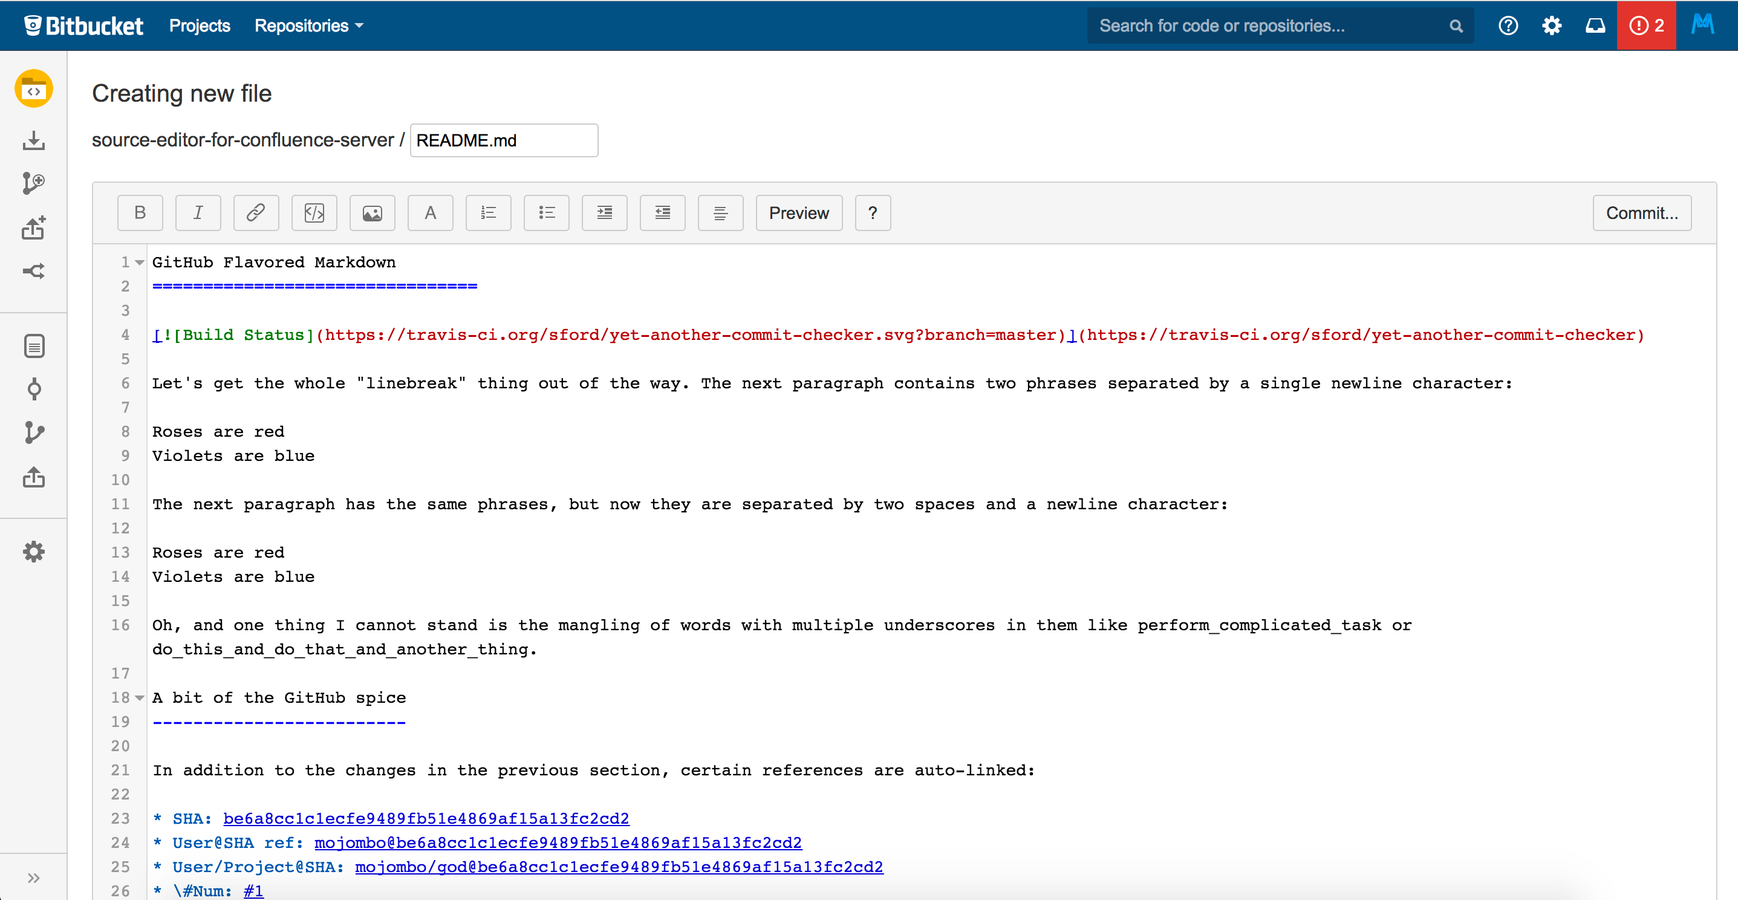Click the heading A toolbar button
Image resolution: width=1738 pixels, height=900 pixels.
click(430, 213)
